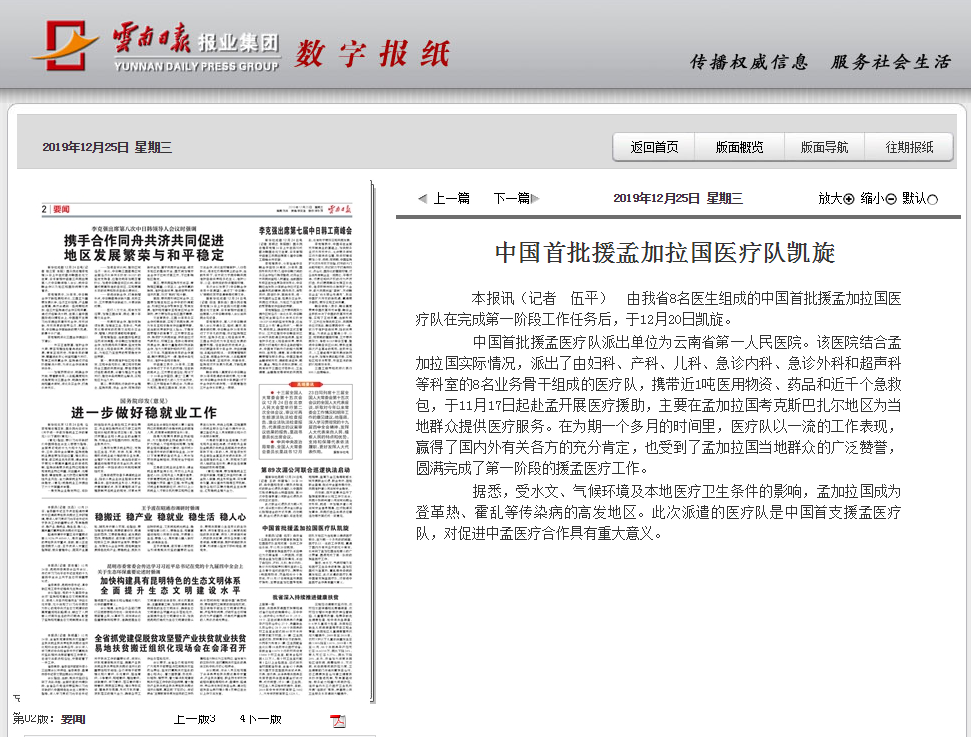Go to next article 下一篇
This screenshot has width=971, height=737.
pos(512,198)
